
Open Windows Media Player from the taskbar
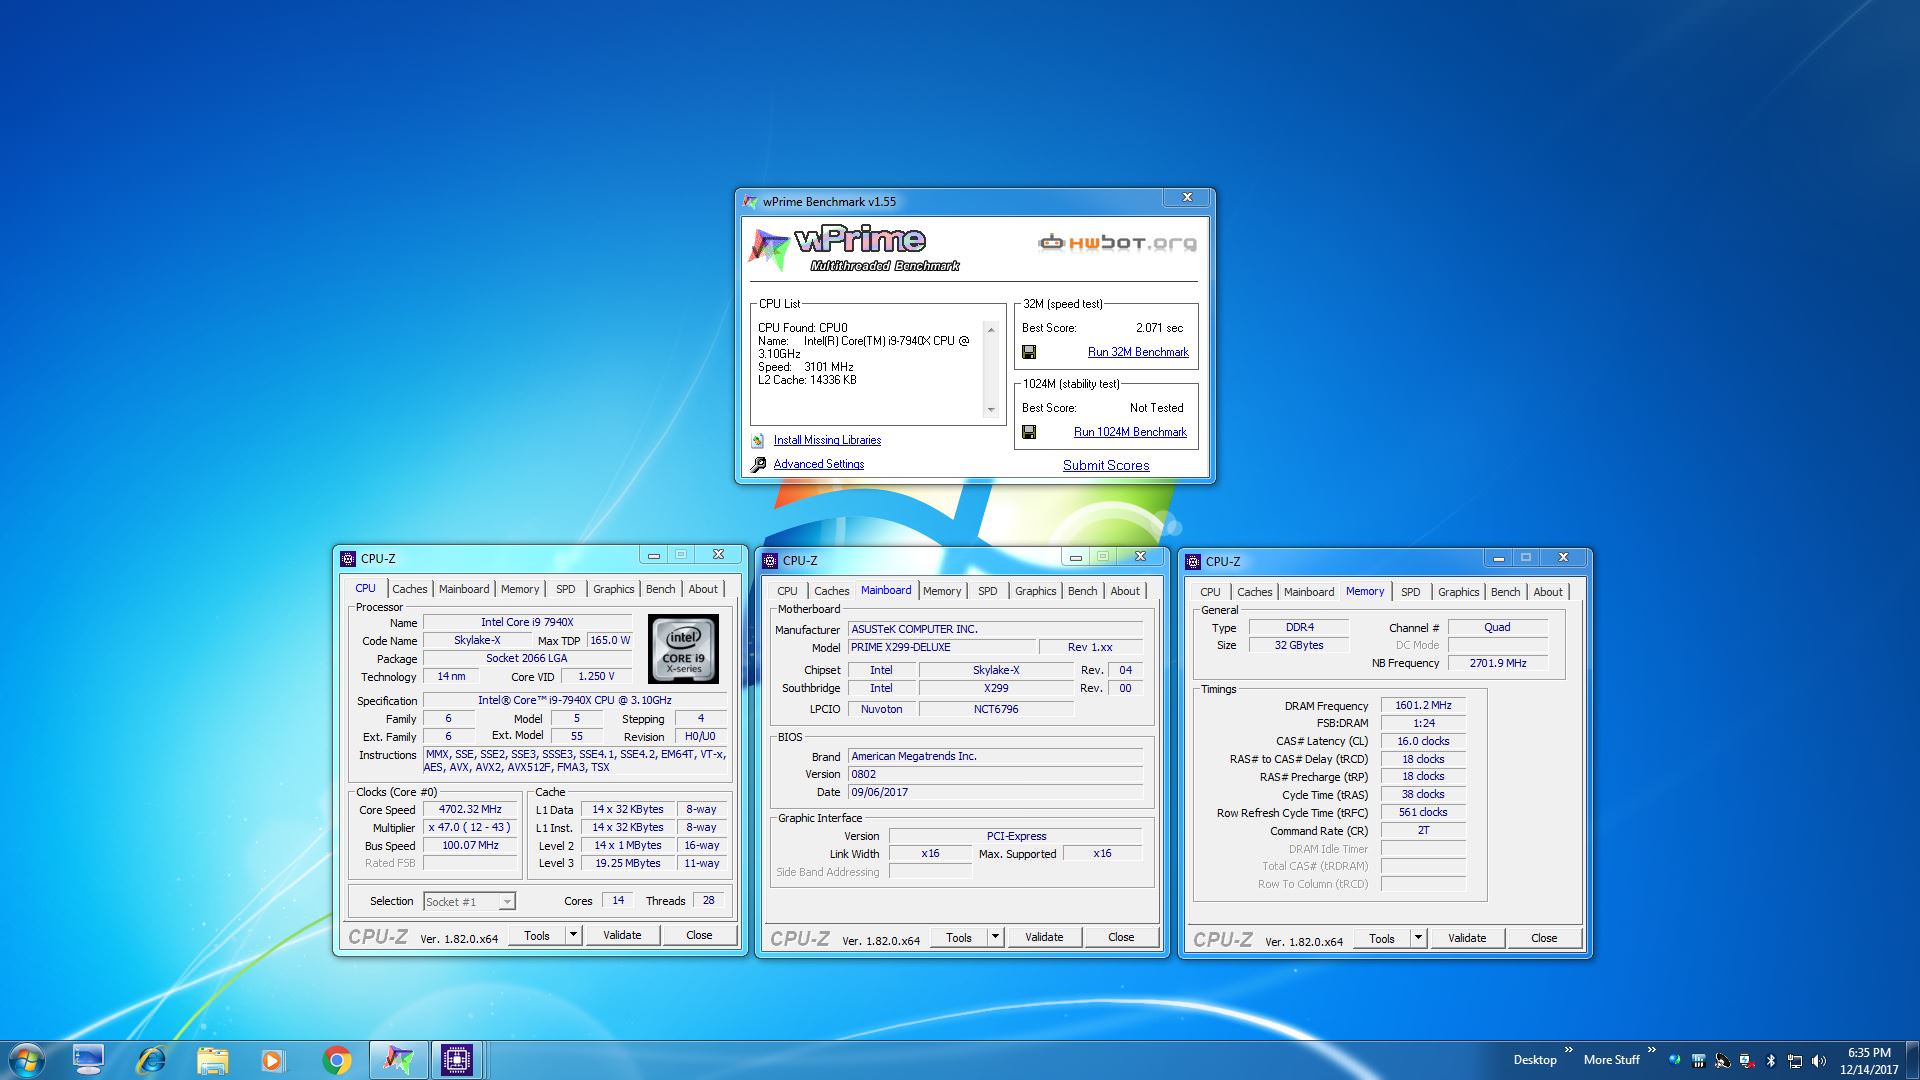pos(273,1060)
